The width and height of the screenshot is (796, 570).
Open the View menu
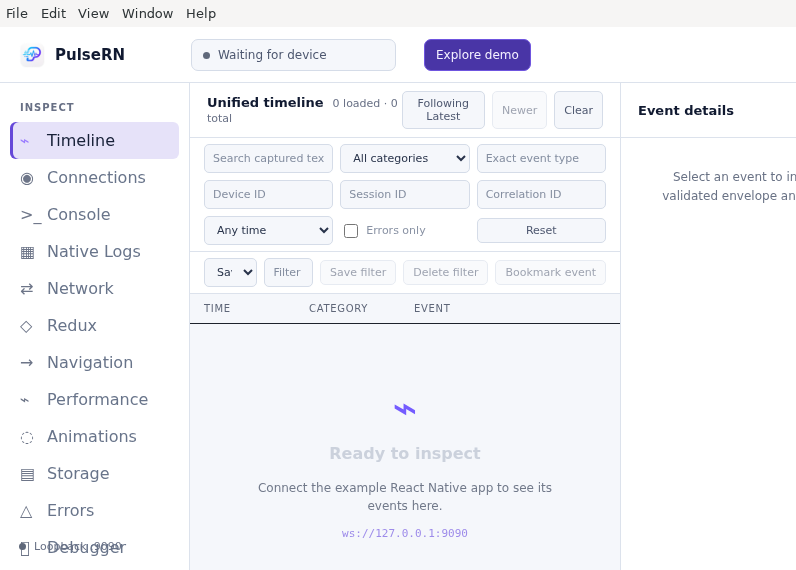click(93, 13)
